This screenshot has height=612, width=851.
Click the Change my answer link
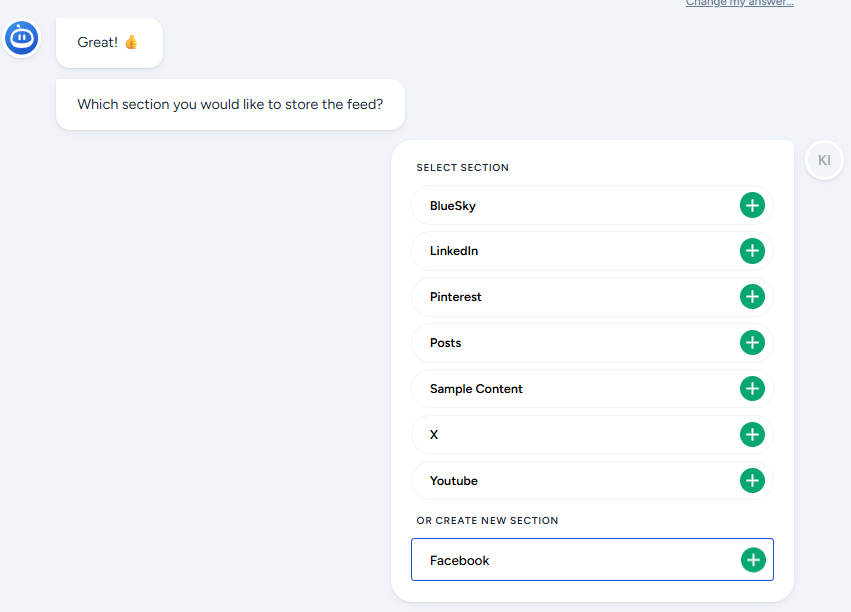739,3
